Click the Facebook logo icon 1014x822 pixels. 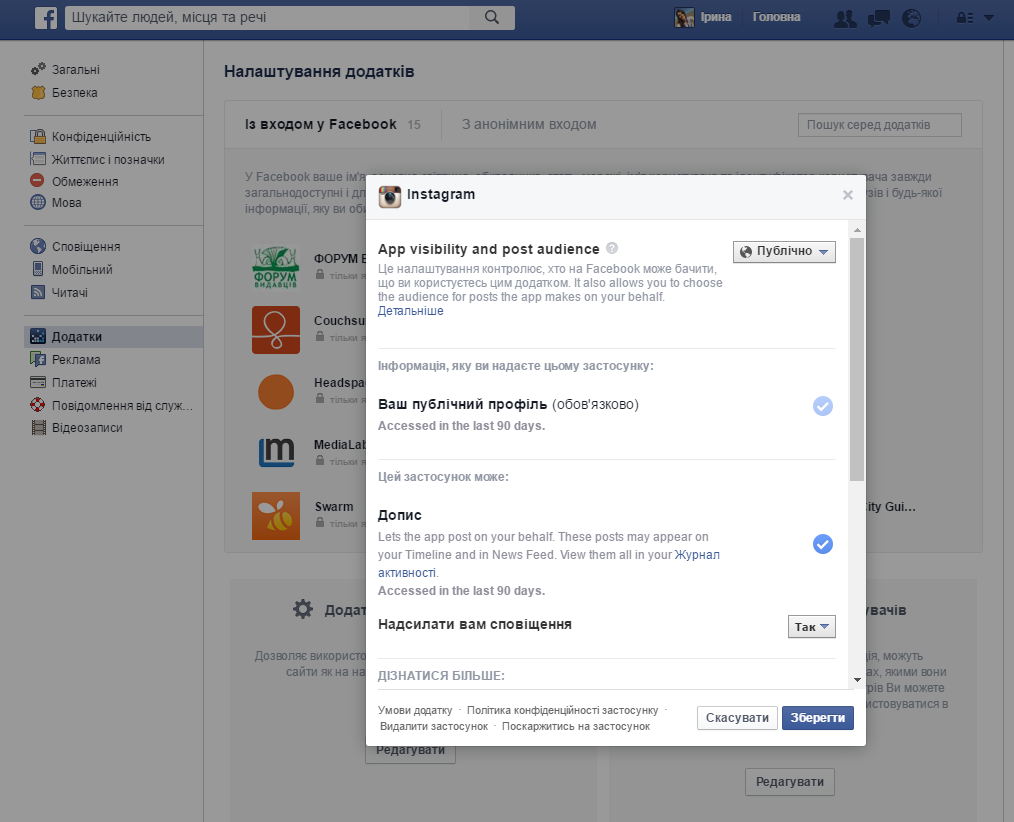click(46, 18)
